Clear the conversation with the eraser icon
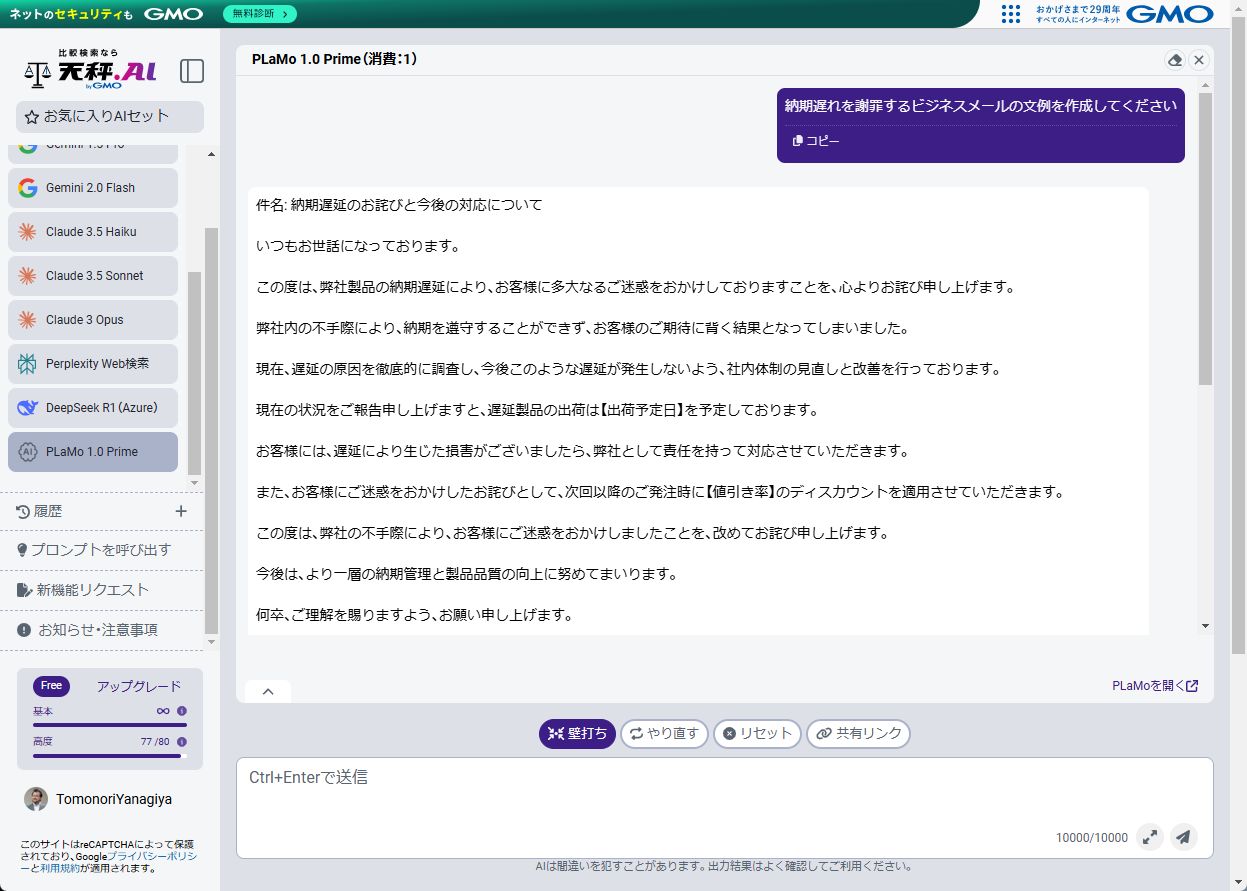The image size is (1247, 891). click(1175, 60)
